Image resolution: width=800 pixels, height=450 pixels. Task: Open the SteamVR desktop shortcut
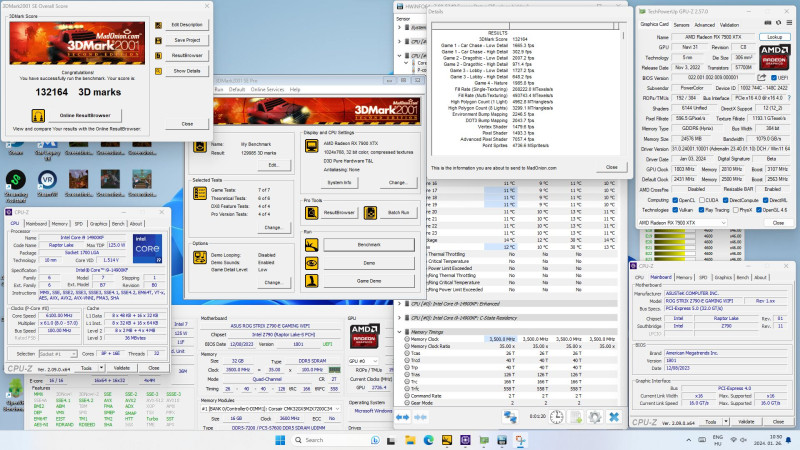47,184
